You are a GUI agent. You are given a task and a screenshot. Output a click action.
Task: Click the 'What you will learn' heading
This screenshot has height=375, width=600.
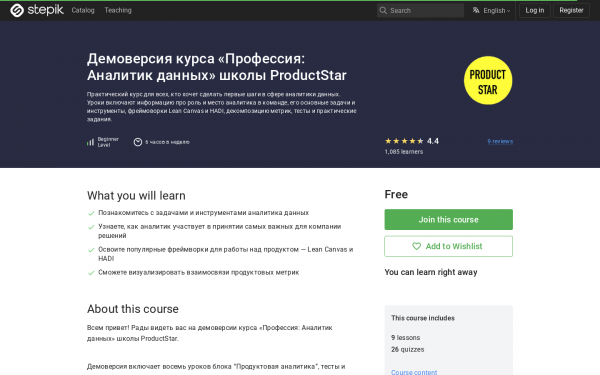136,196
